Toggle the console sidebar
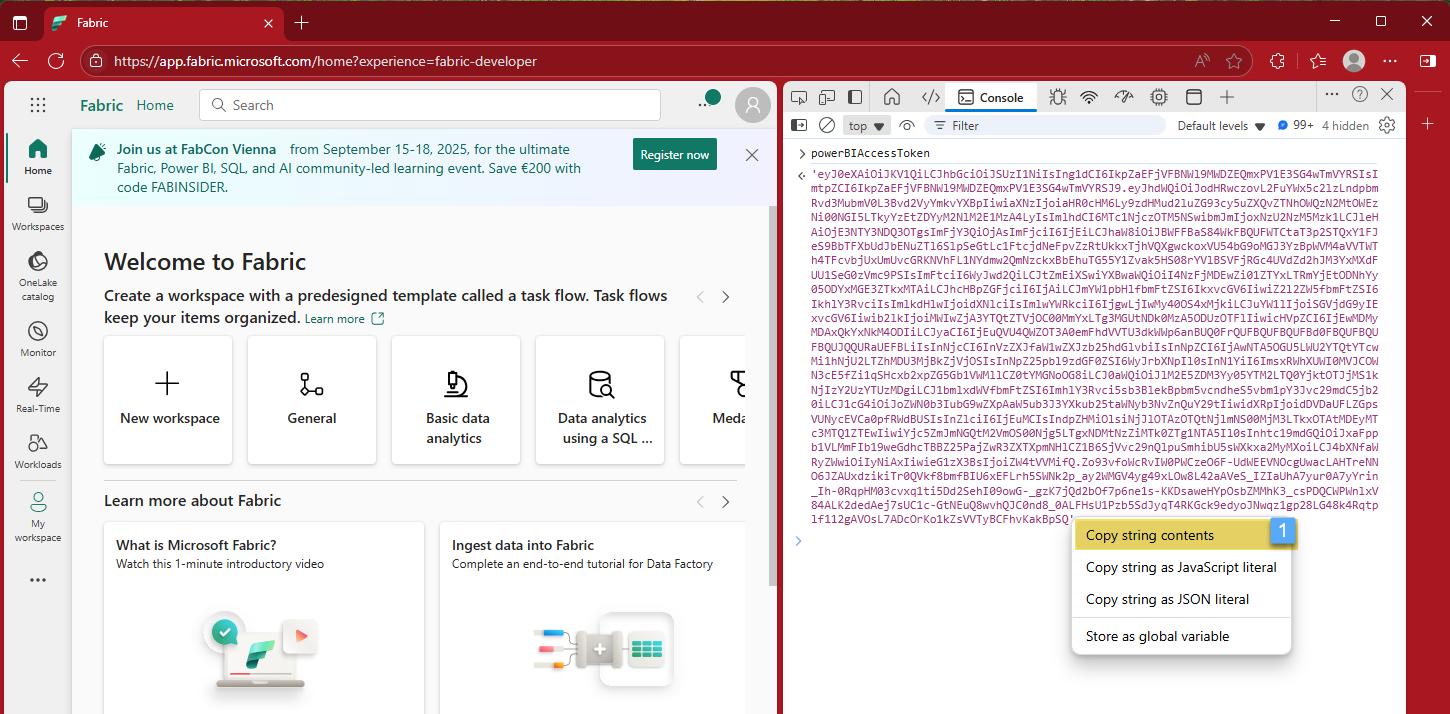Viewport: 1450px width, 714px height. (x=799, y=126)
